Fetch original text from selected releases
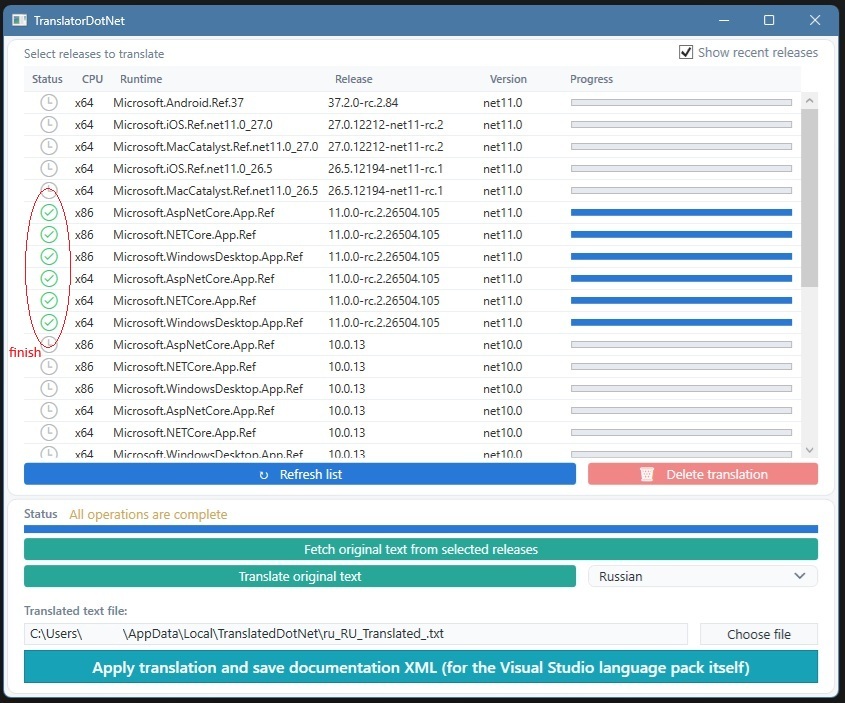This screenshot has width=845, height=703. (421, 549)
